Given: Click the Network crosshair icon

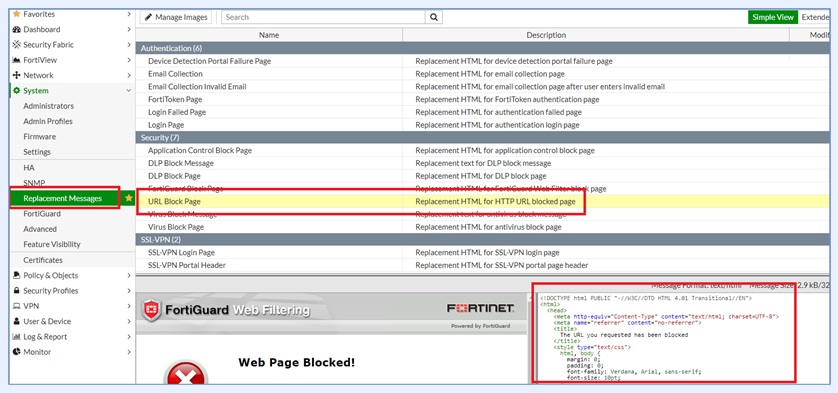Looking at the screenshot, I should click(16, 75).
